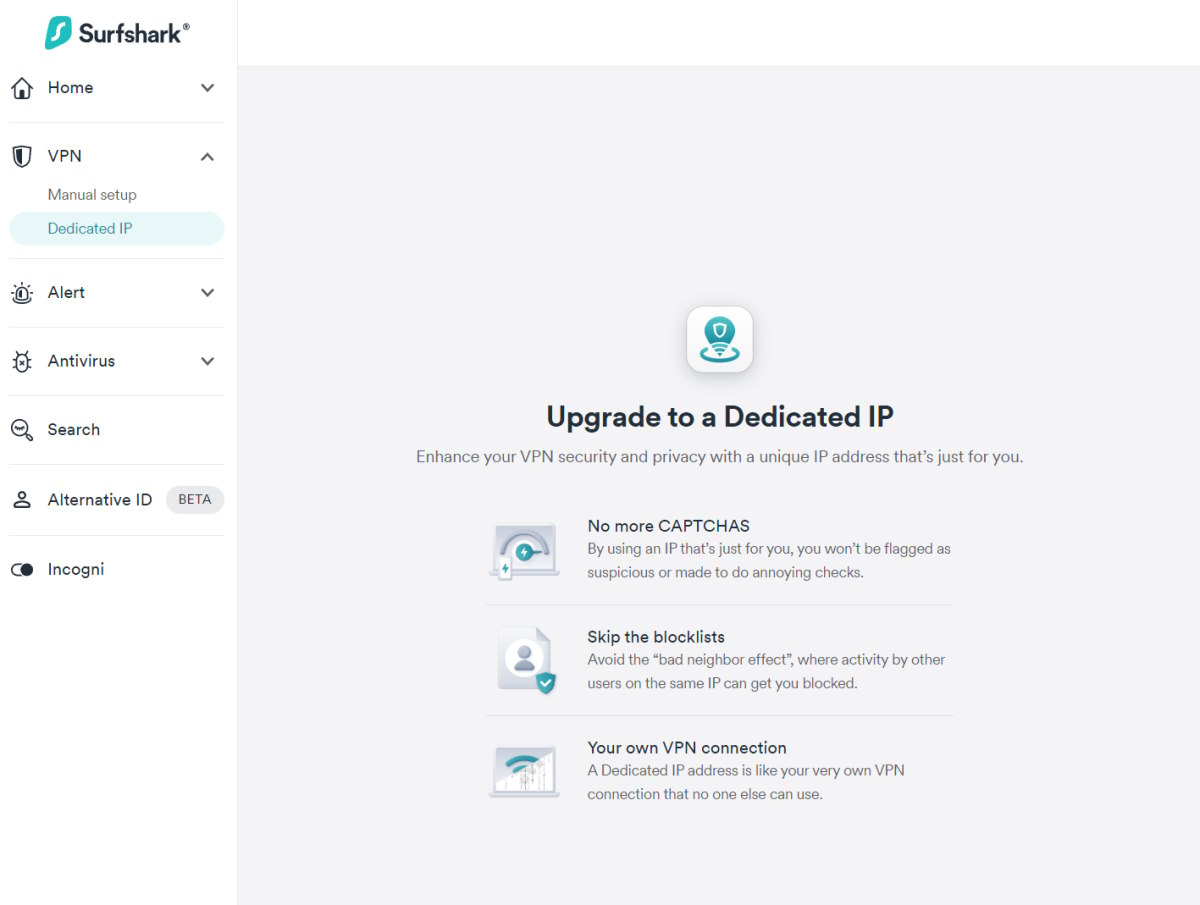Expand the Antivirus section chevron
The image size is (1200, 905).
tap(207, 362)
